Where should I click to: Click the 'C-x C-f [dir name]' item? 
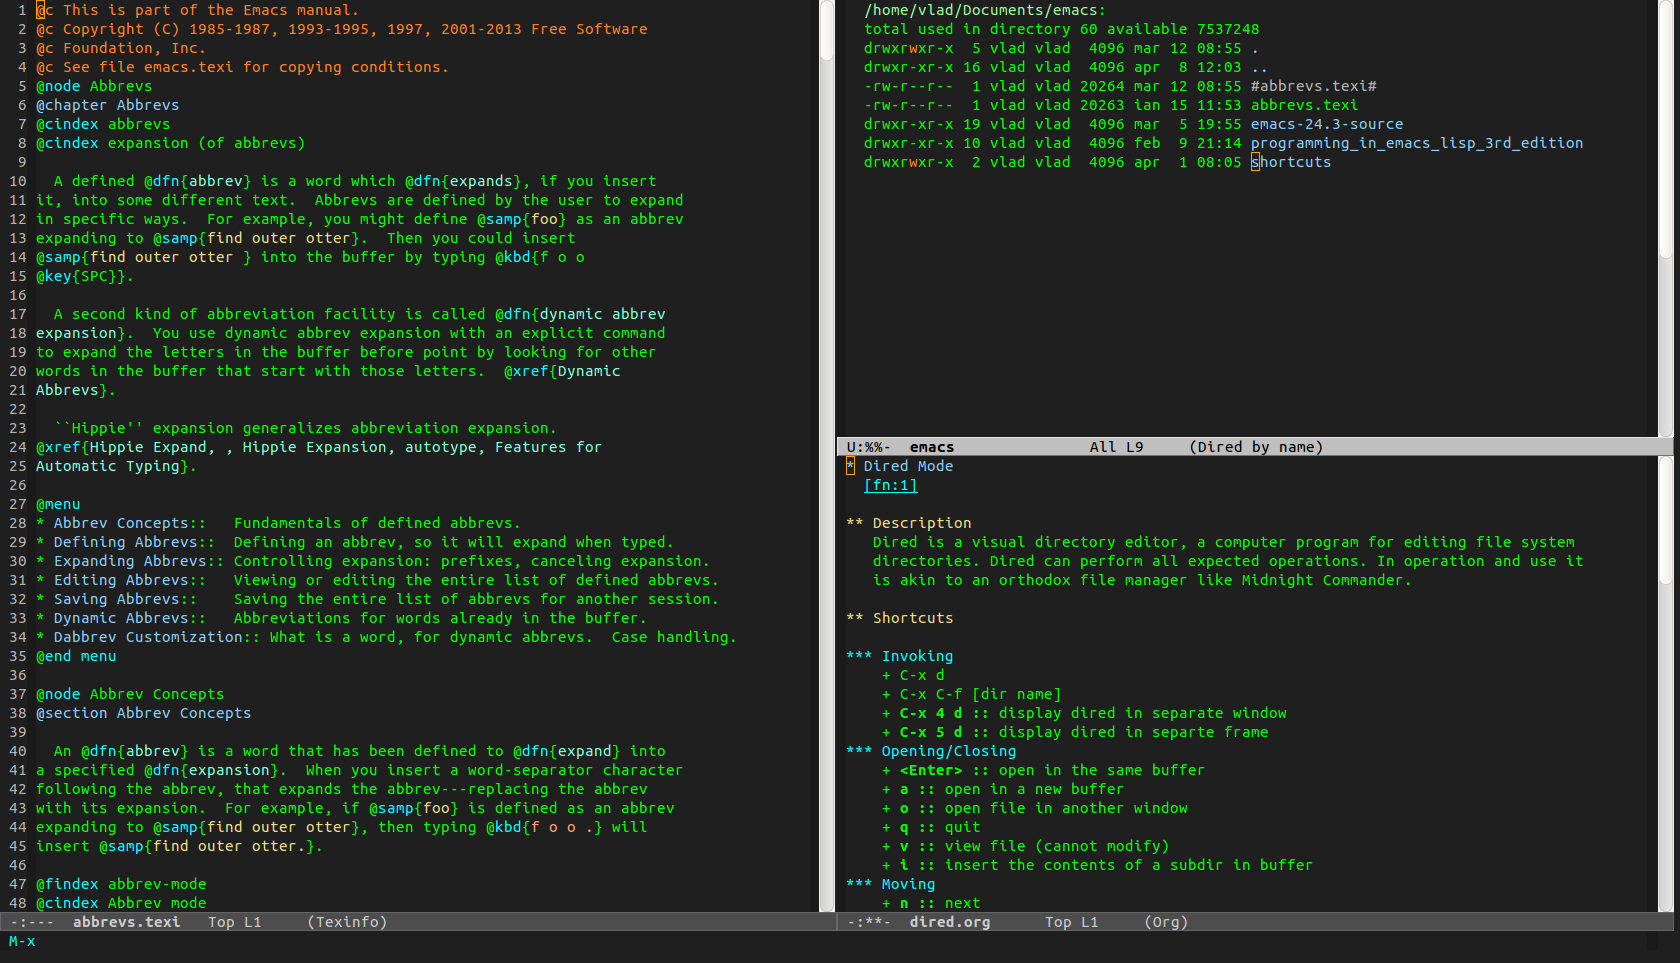[972, 694]
